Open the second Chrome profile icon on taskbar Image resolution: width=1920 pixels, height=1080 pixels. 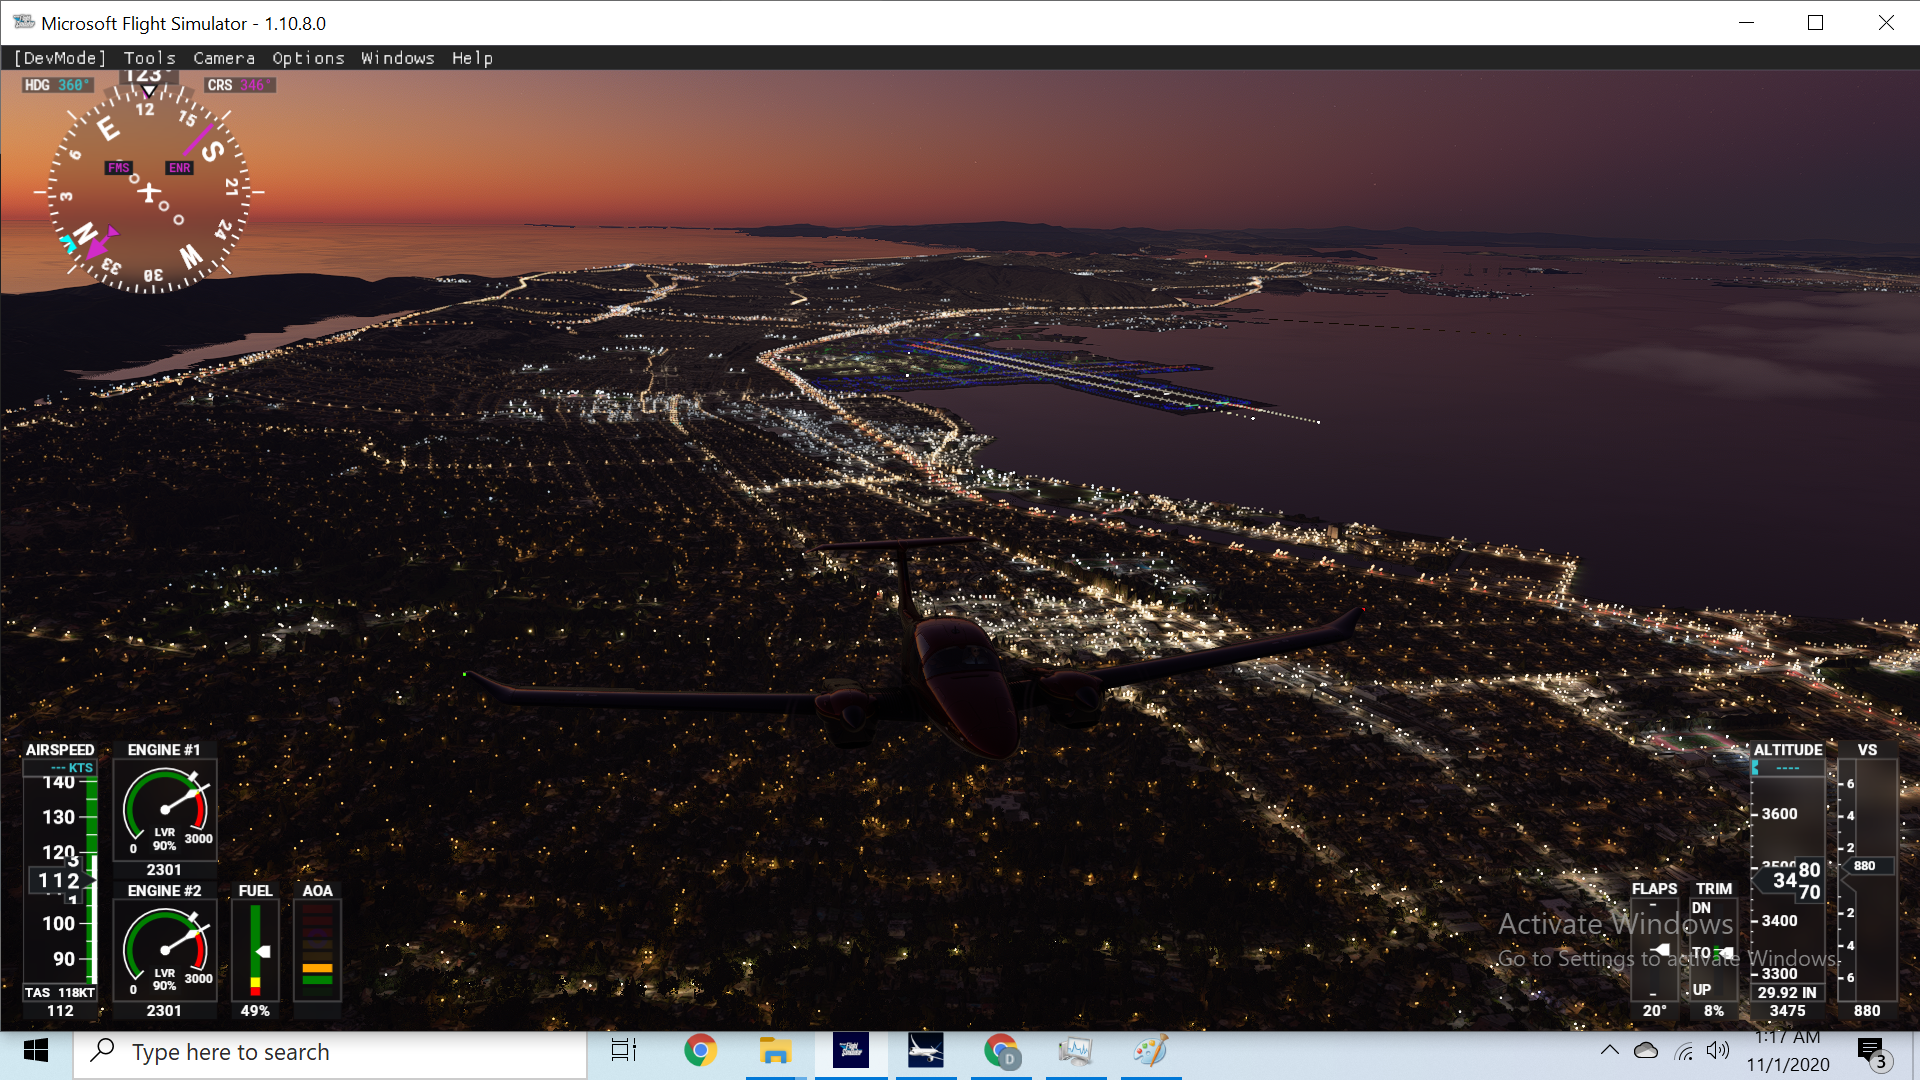pyautogui.click(x=1001, y=1052)
